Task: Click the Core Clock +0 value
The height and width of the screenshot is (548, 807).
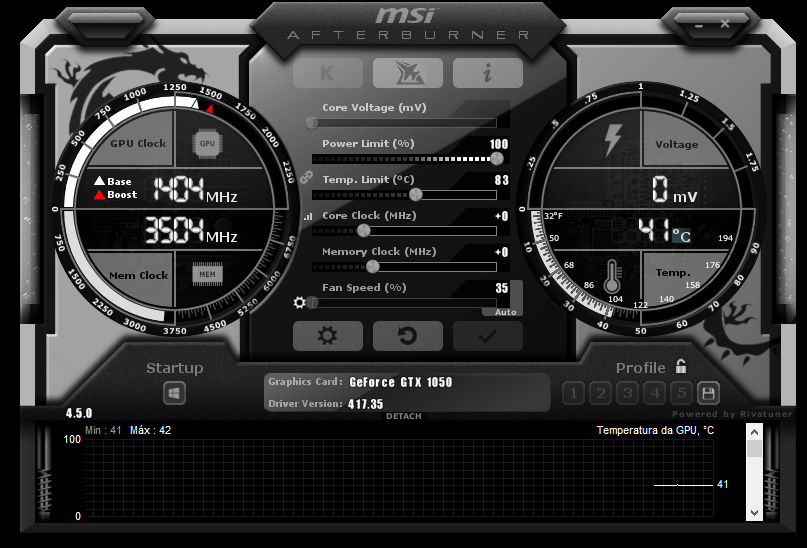Action: (x=501, y=216)
